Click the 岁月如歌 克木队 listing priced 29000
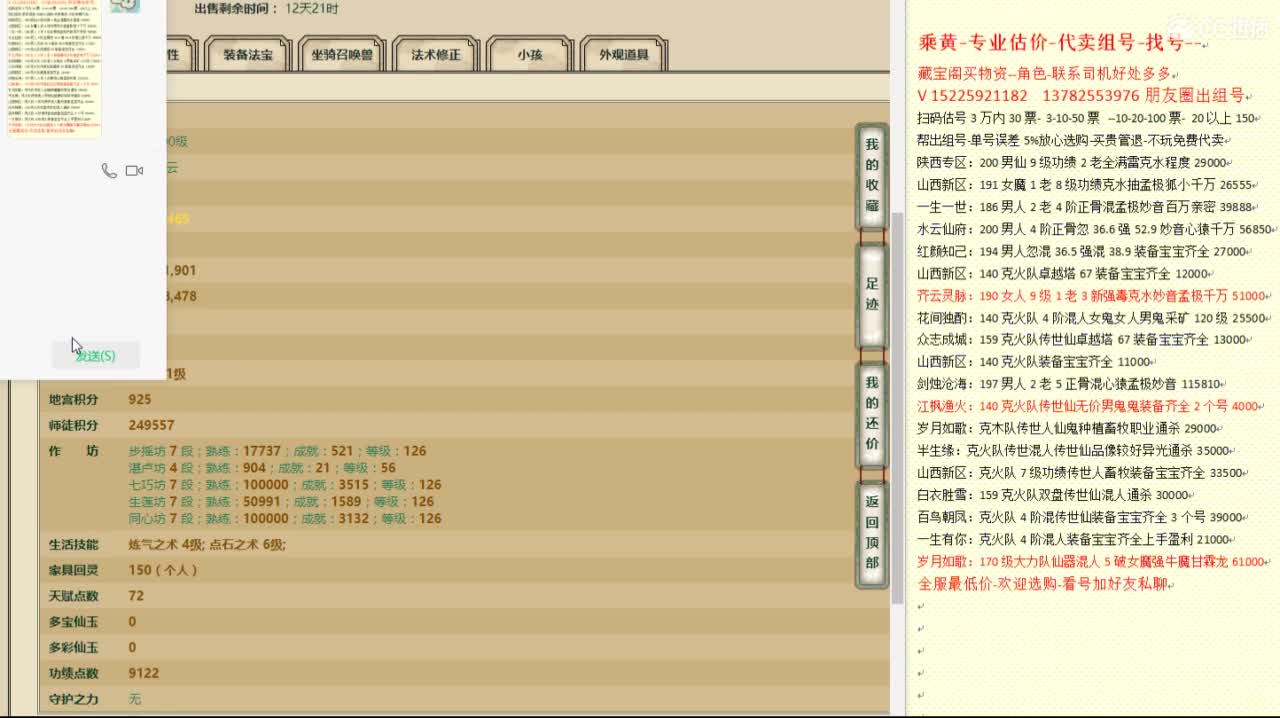The image size is (1280, 718). (x=1067, y=428)
